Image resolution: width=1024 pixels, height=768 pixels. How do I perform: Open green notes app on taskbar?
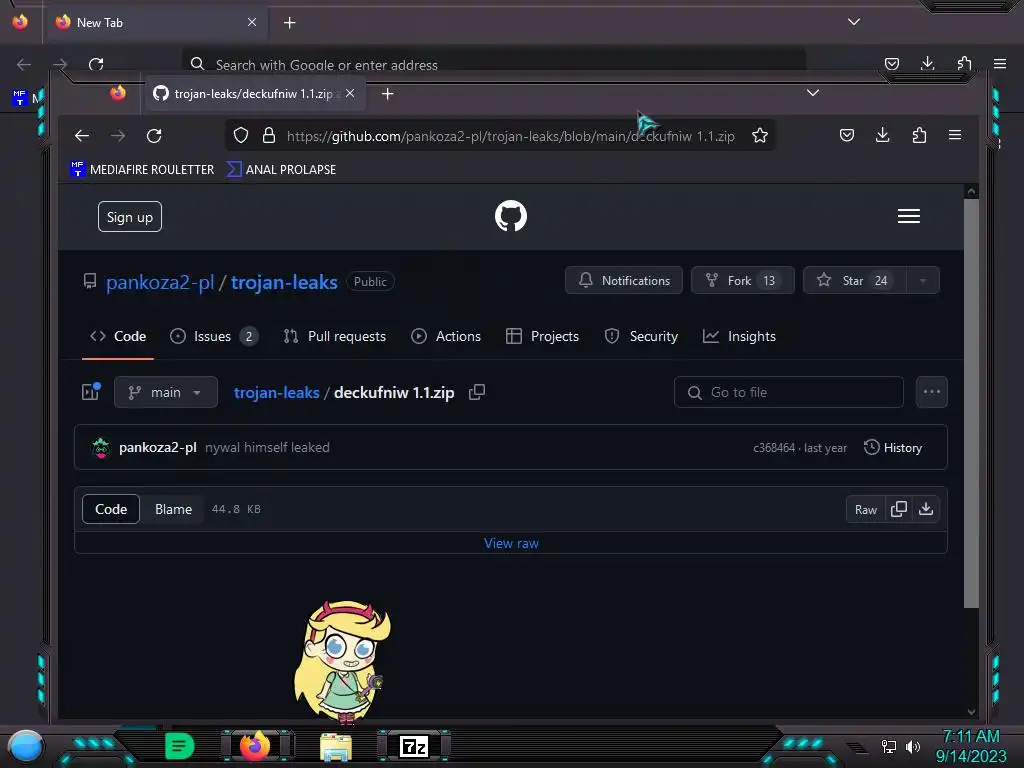tap(179, 746)
